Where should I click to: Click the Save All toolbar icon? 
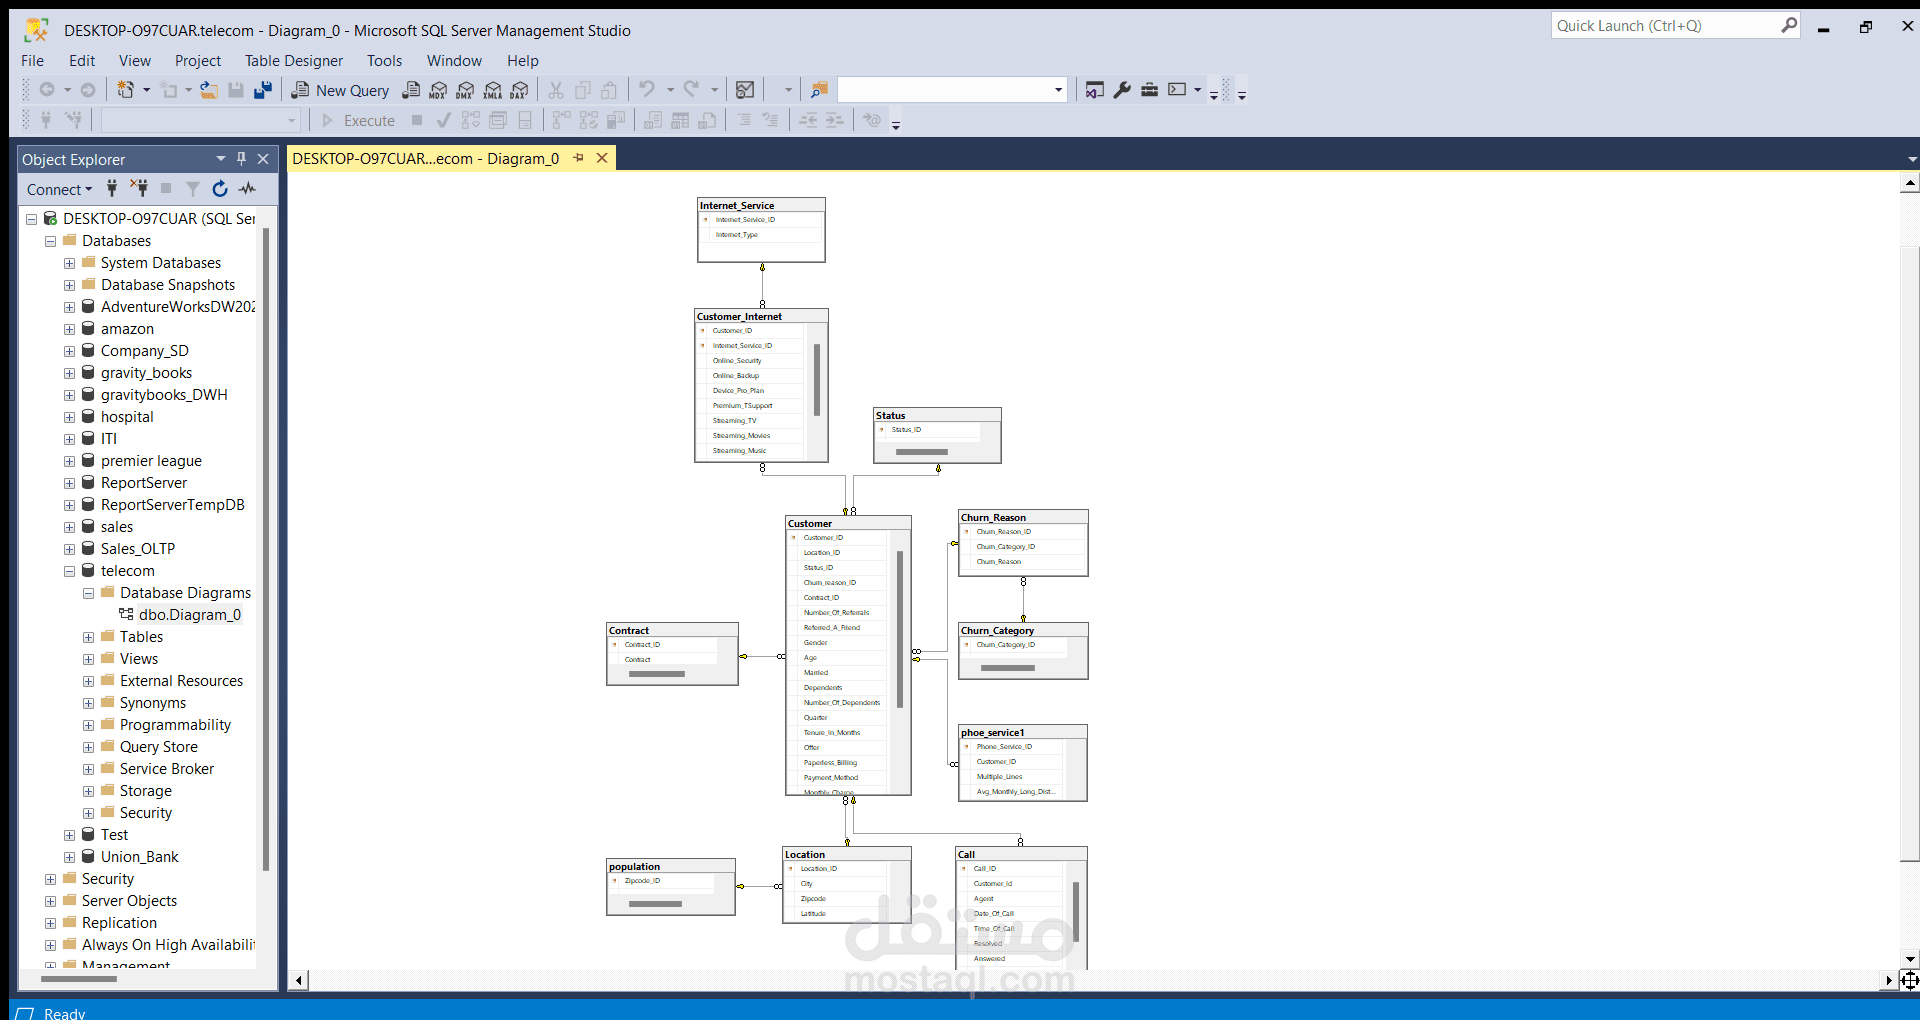[263, 90]
